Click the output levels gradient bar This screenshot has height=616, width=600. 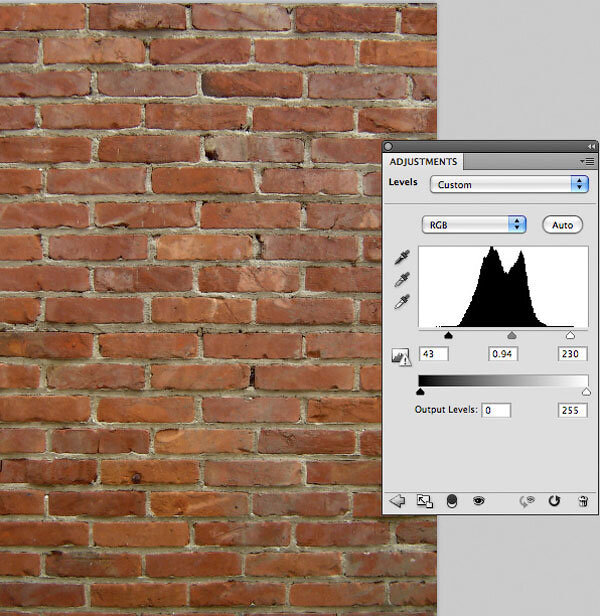[x=503, y=381]
